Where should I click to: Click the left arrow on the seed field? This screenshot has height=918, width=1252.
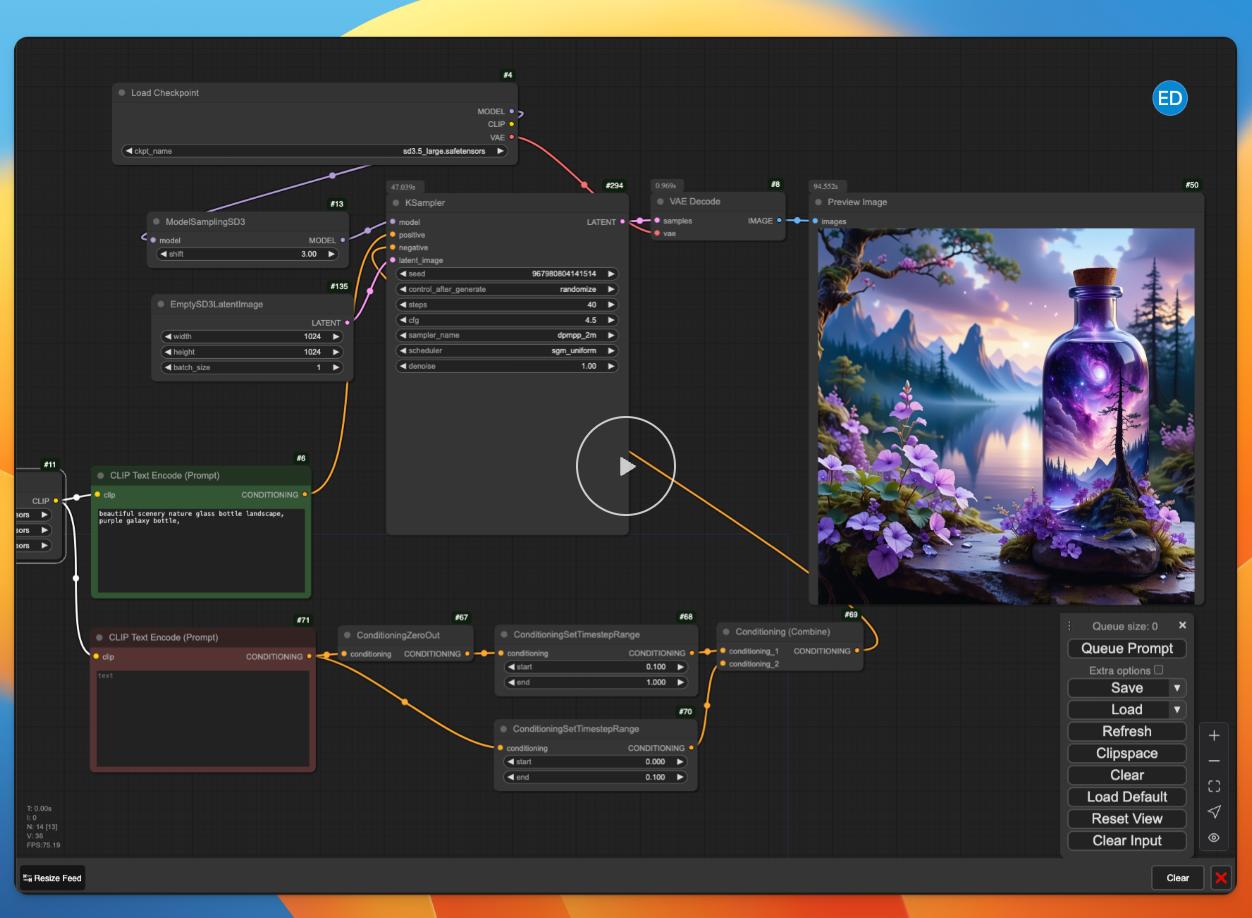pyautogui.click(x=403, y=274)
